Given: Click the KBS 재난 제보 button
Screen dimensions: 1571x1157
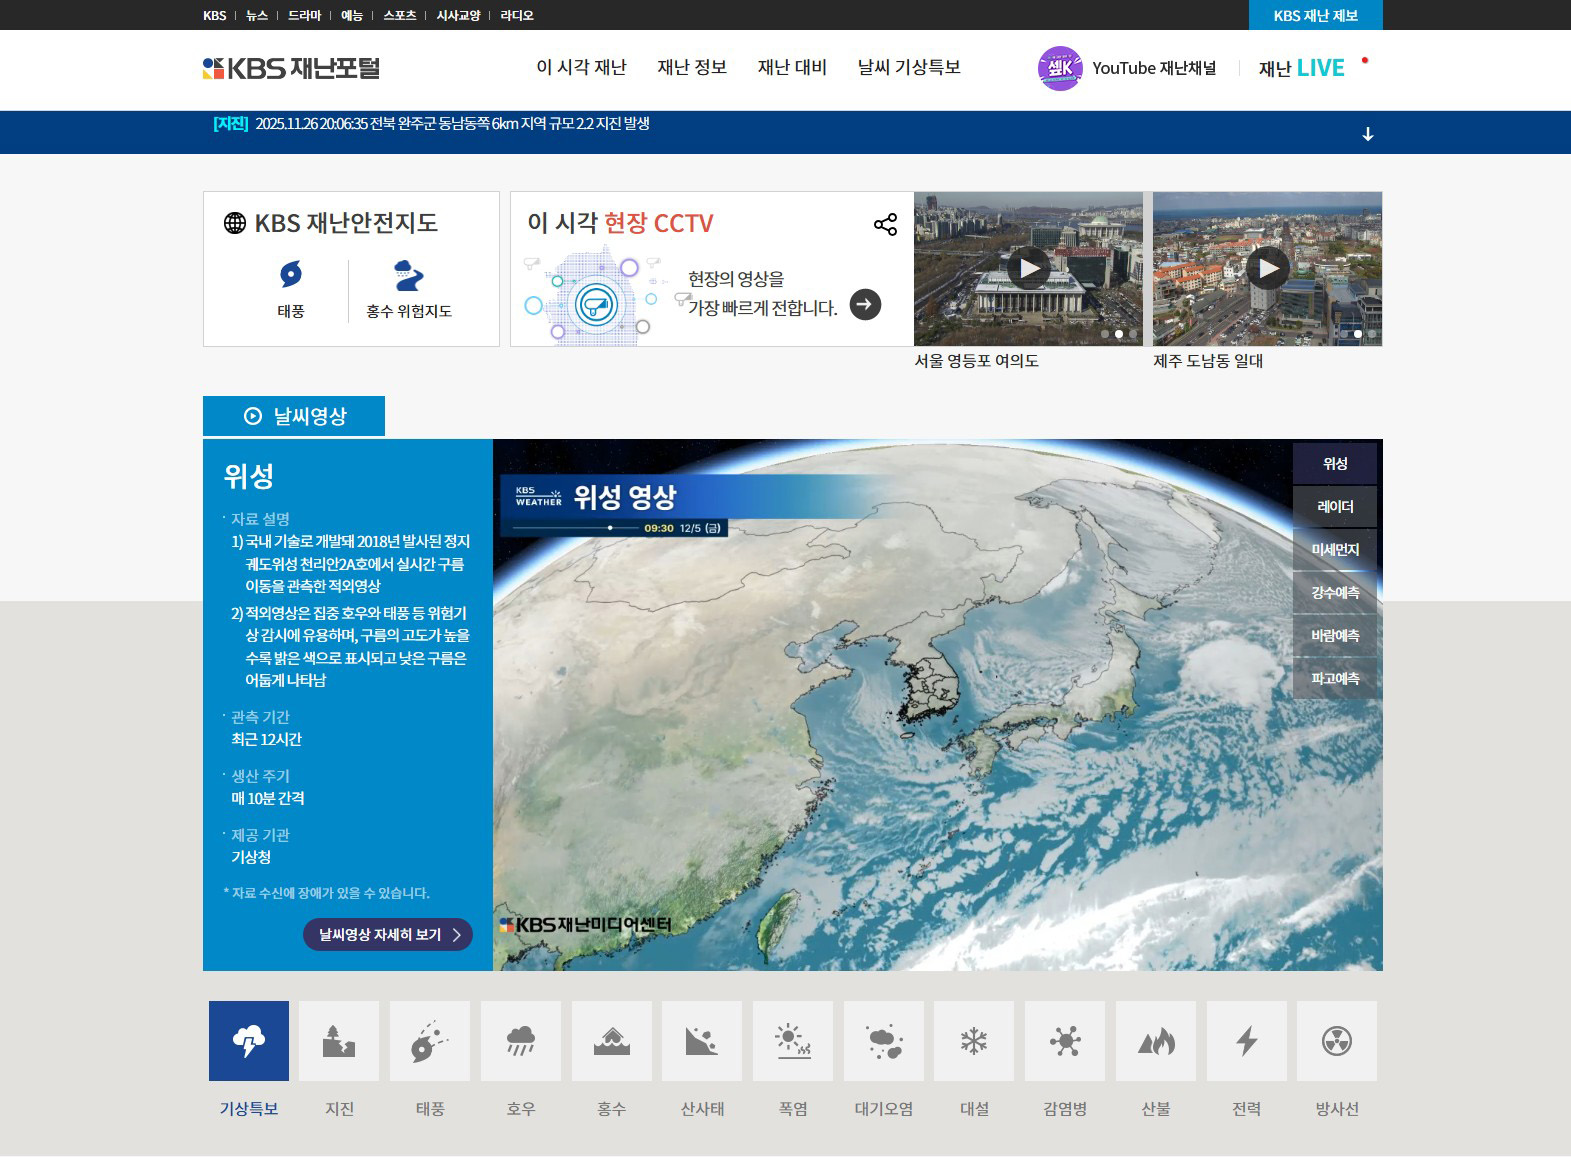Looking at the screenshot, I should pyautogui.click(x=1315, y=15).
